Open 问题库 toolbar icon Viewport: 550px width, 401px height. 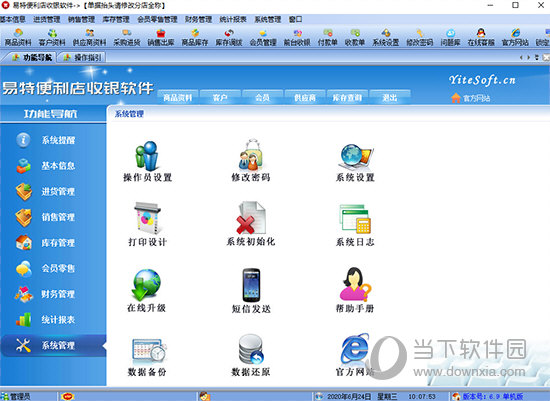(450, 38)
